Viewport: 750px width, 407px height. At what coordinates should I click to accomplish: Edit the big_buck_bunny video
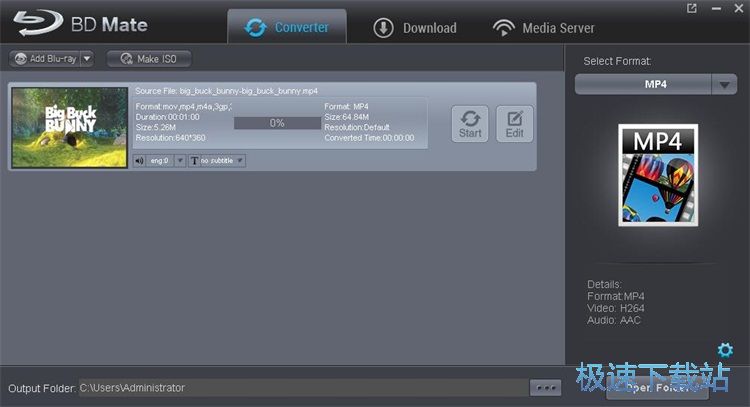[515, 124]
